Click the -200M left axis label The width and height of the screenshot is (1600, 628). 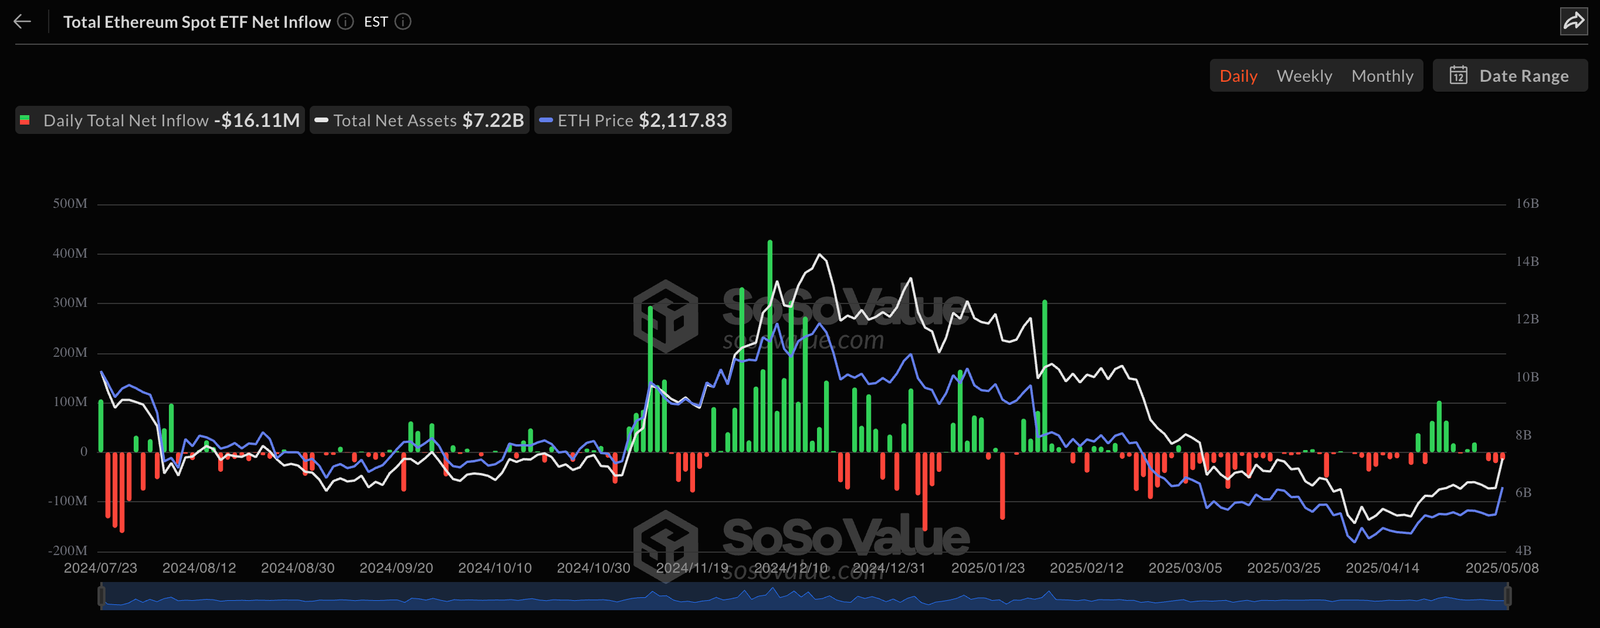click(68, 551)
